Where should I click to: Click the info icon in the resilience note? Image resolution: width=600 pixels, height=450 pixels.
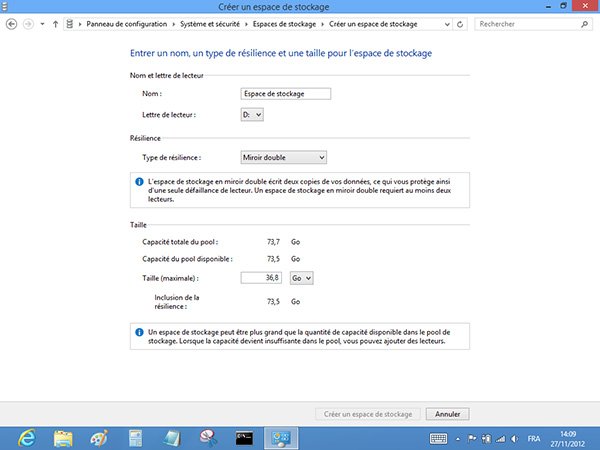pos(139,182)
